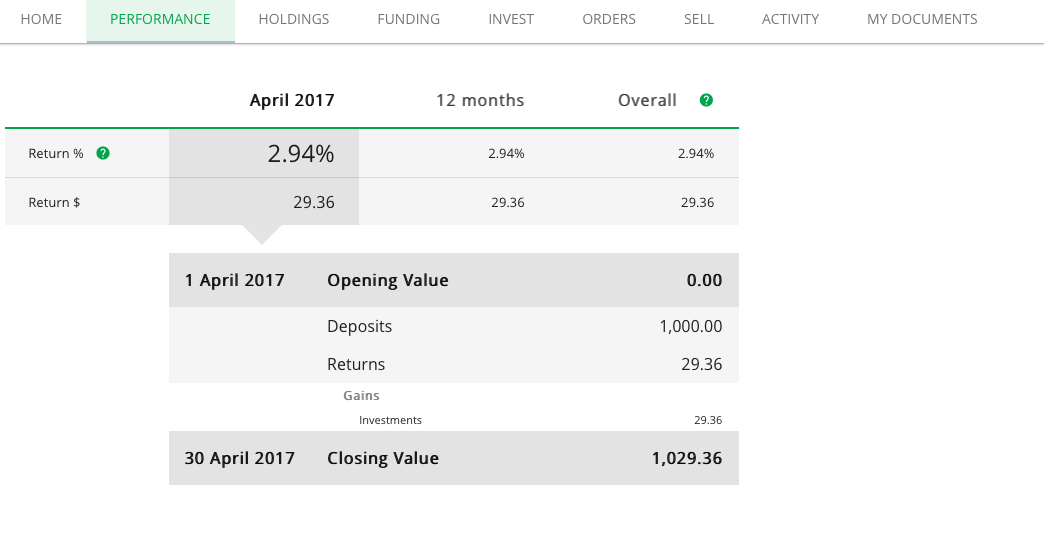Switch to the 12 months period

tap(480, 100)
